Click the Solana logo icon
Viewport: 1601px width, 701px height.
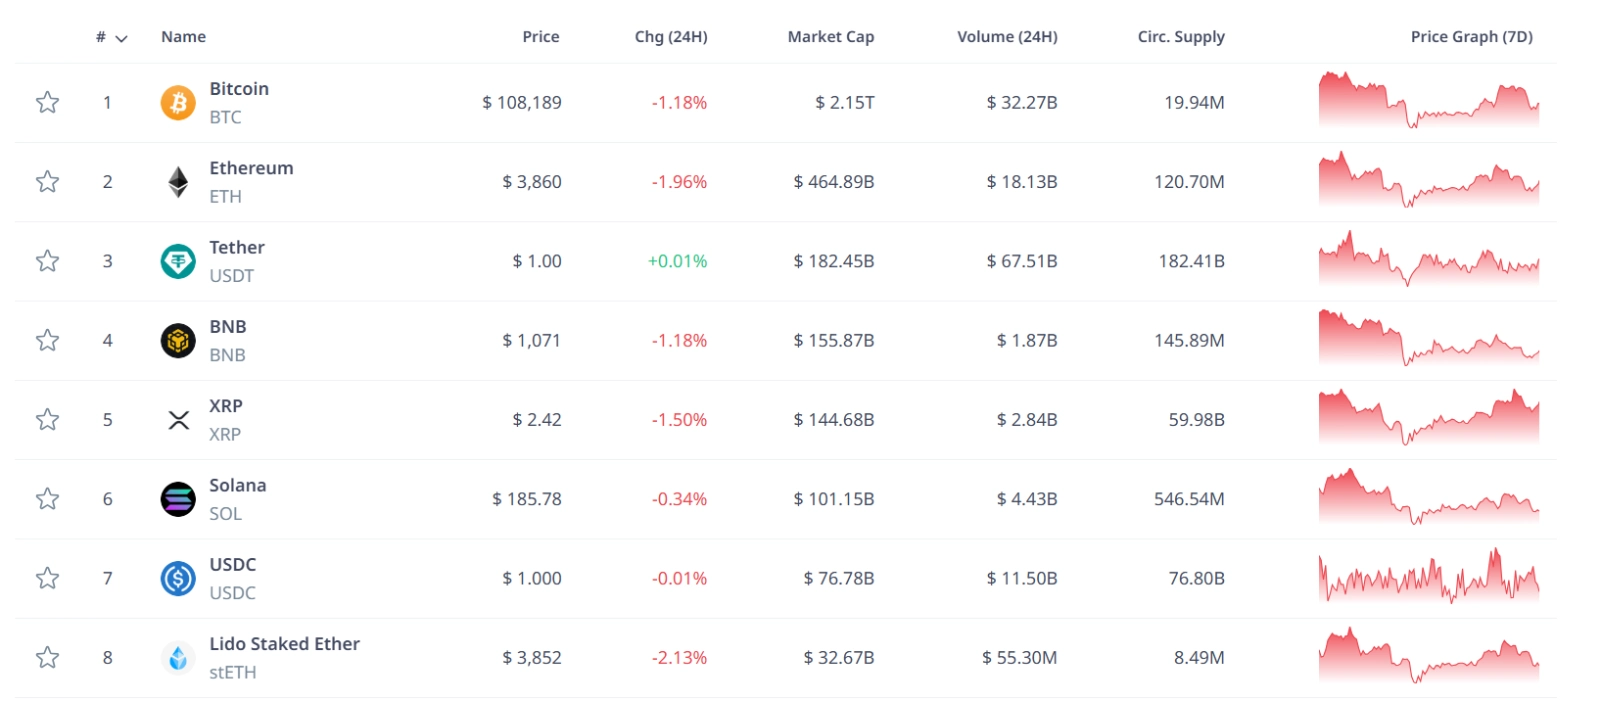pyautogui.click(x=178, y=499)
